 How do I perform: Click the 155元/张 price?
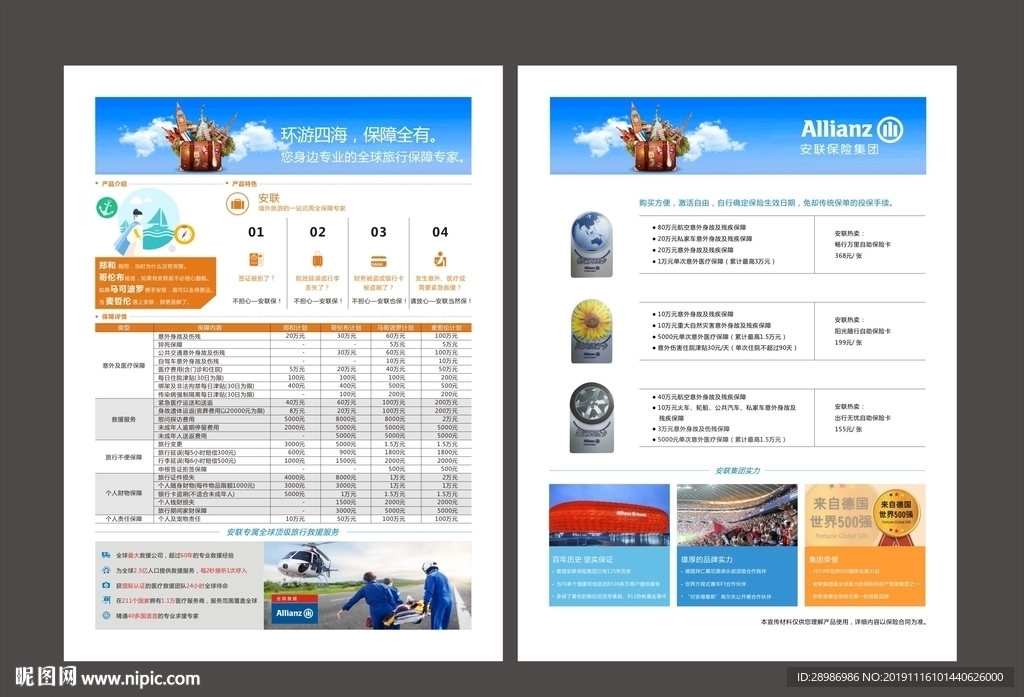pyautogui.click(x=848, y=429)
